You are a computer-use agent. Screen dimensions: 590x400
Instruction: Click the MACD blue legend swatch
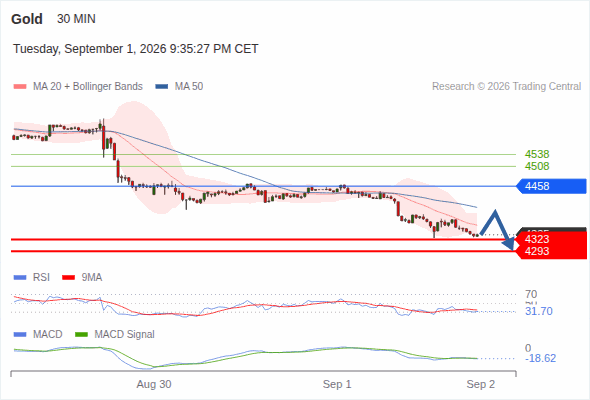click(20, 335)
